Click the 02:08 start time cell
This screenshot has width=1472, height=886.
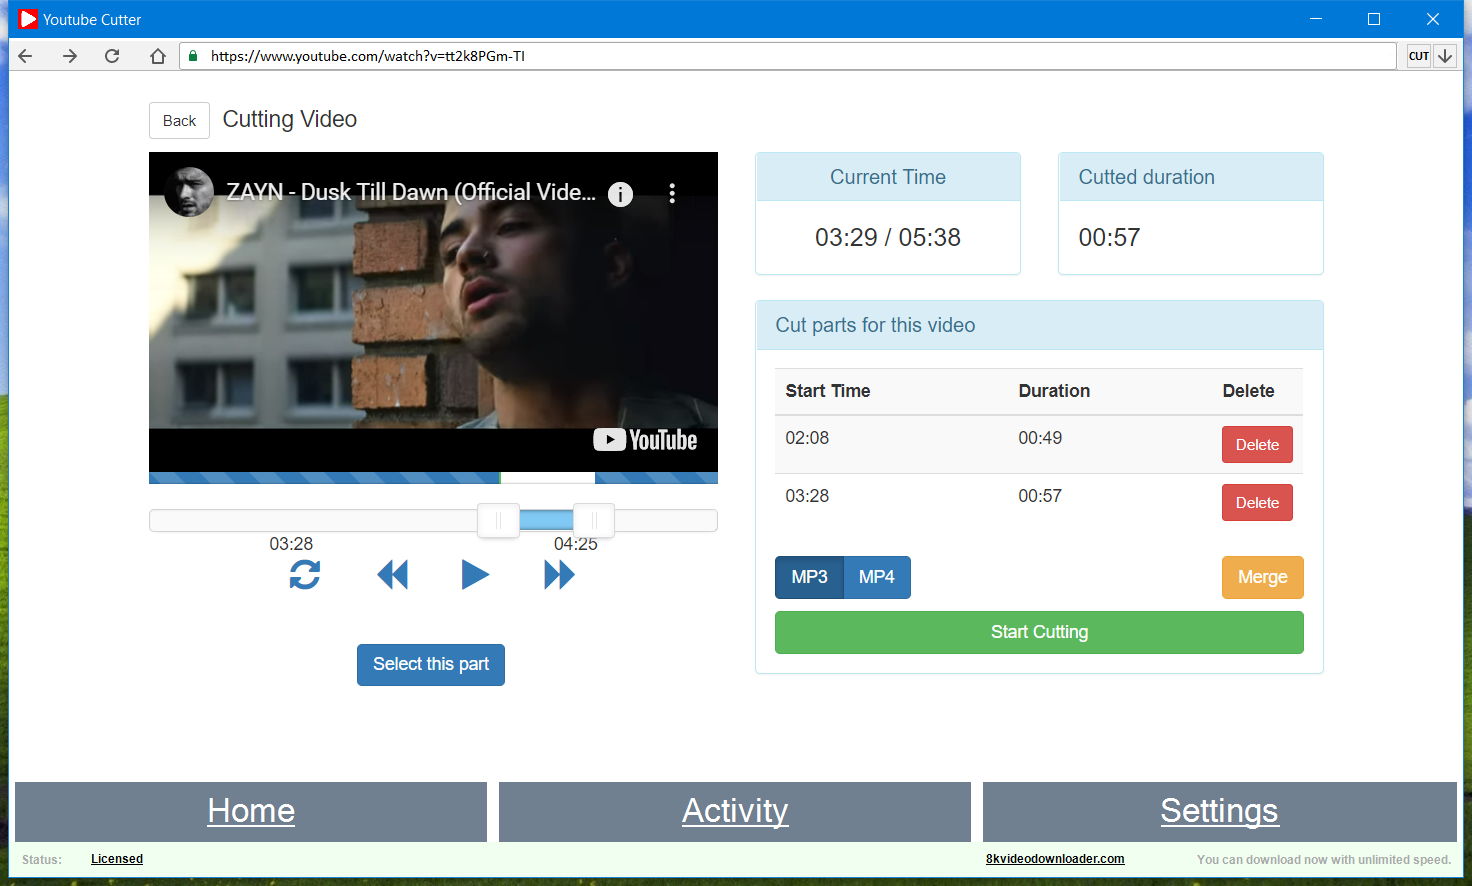[x=807, y=438]
